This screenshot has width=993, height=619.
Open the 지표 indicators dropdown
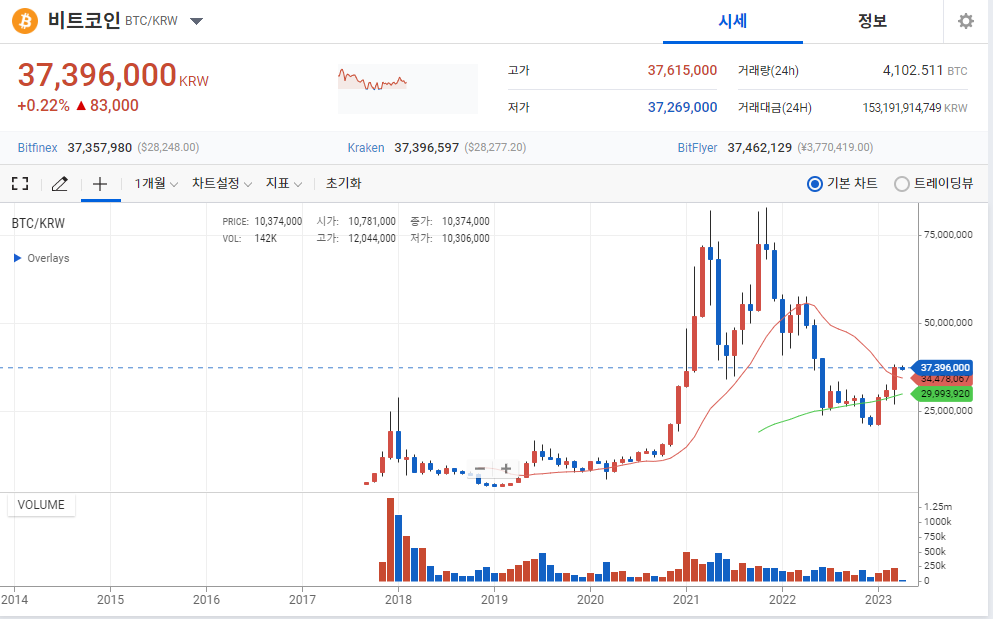click(283, 184)
